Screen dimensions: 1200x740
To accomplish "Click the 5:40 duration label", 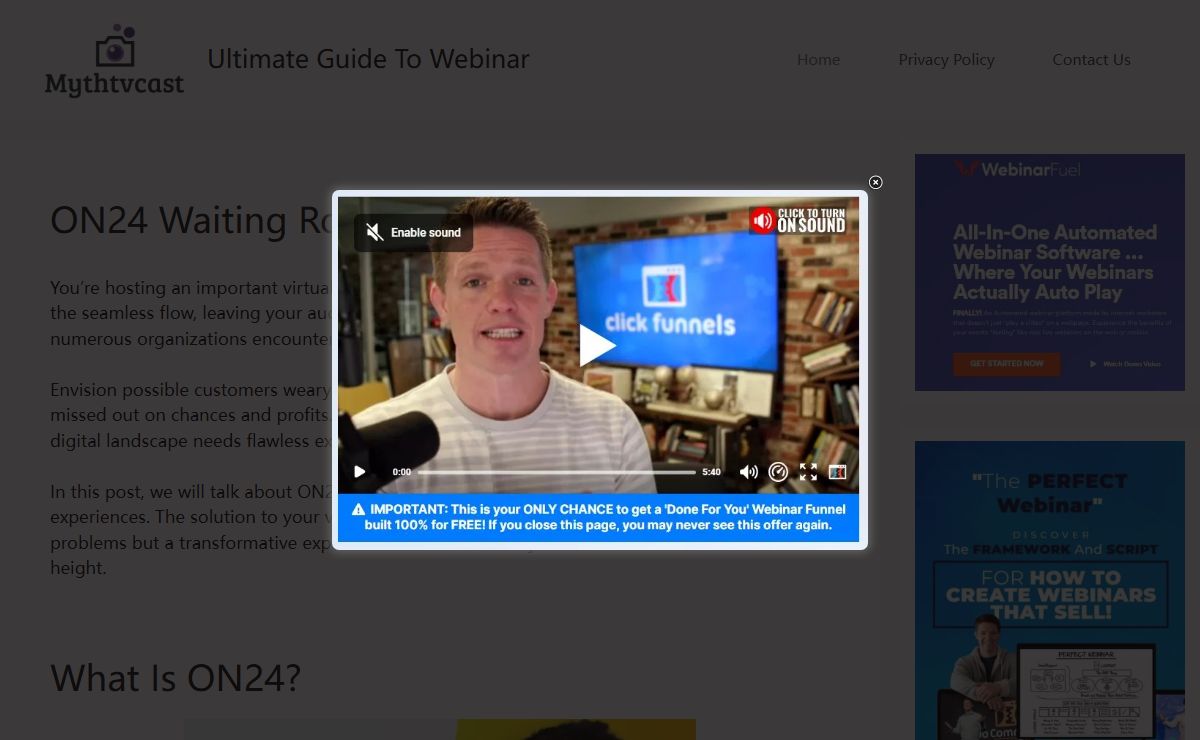I will [711, 472].
